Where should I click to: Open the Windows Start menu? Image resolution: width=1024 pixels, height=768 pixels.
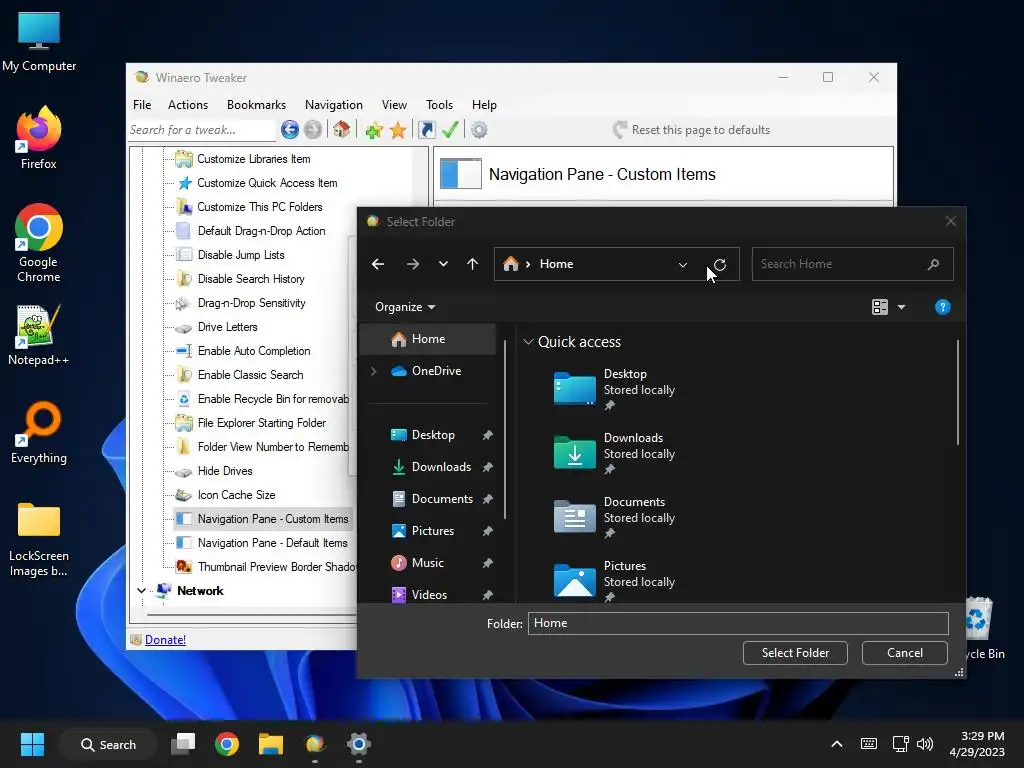(x=32, y=744)
